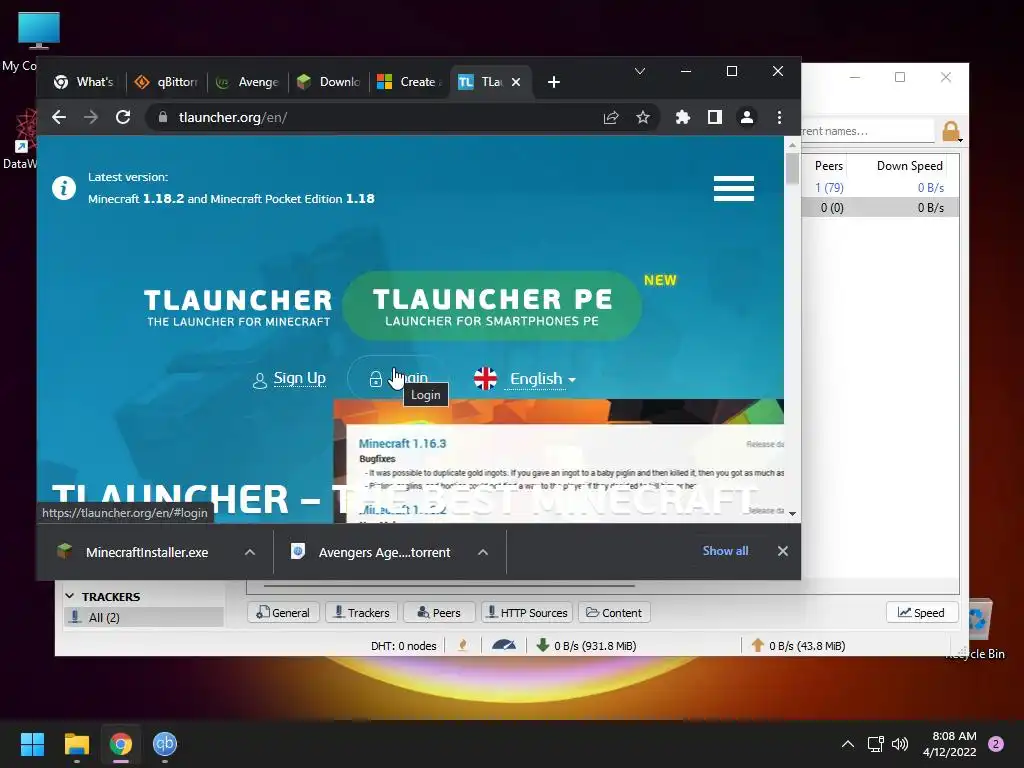Show hidden system tray icons
Viewport: 1024px width, 768px height.
[848, 744]
